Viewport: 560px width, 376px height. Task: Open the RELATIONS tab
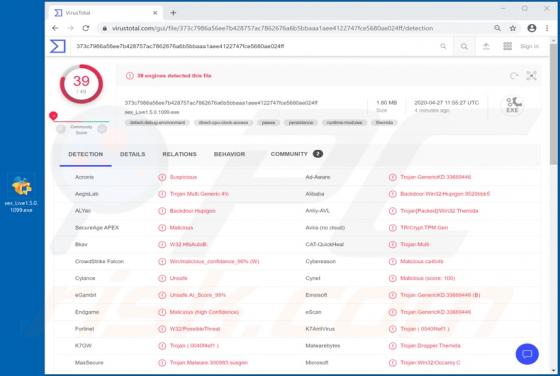coord(180,154)
